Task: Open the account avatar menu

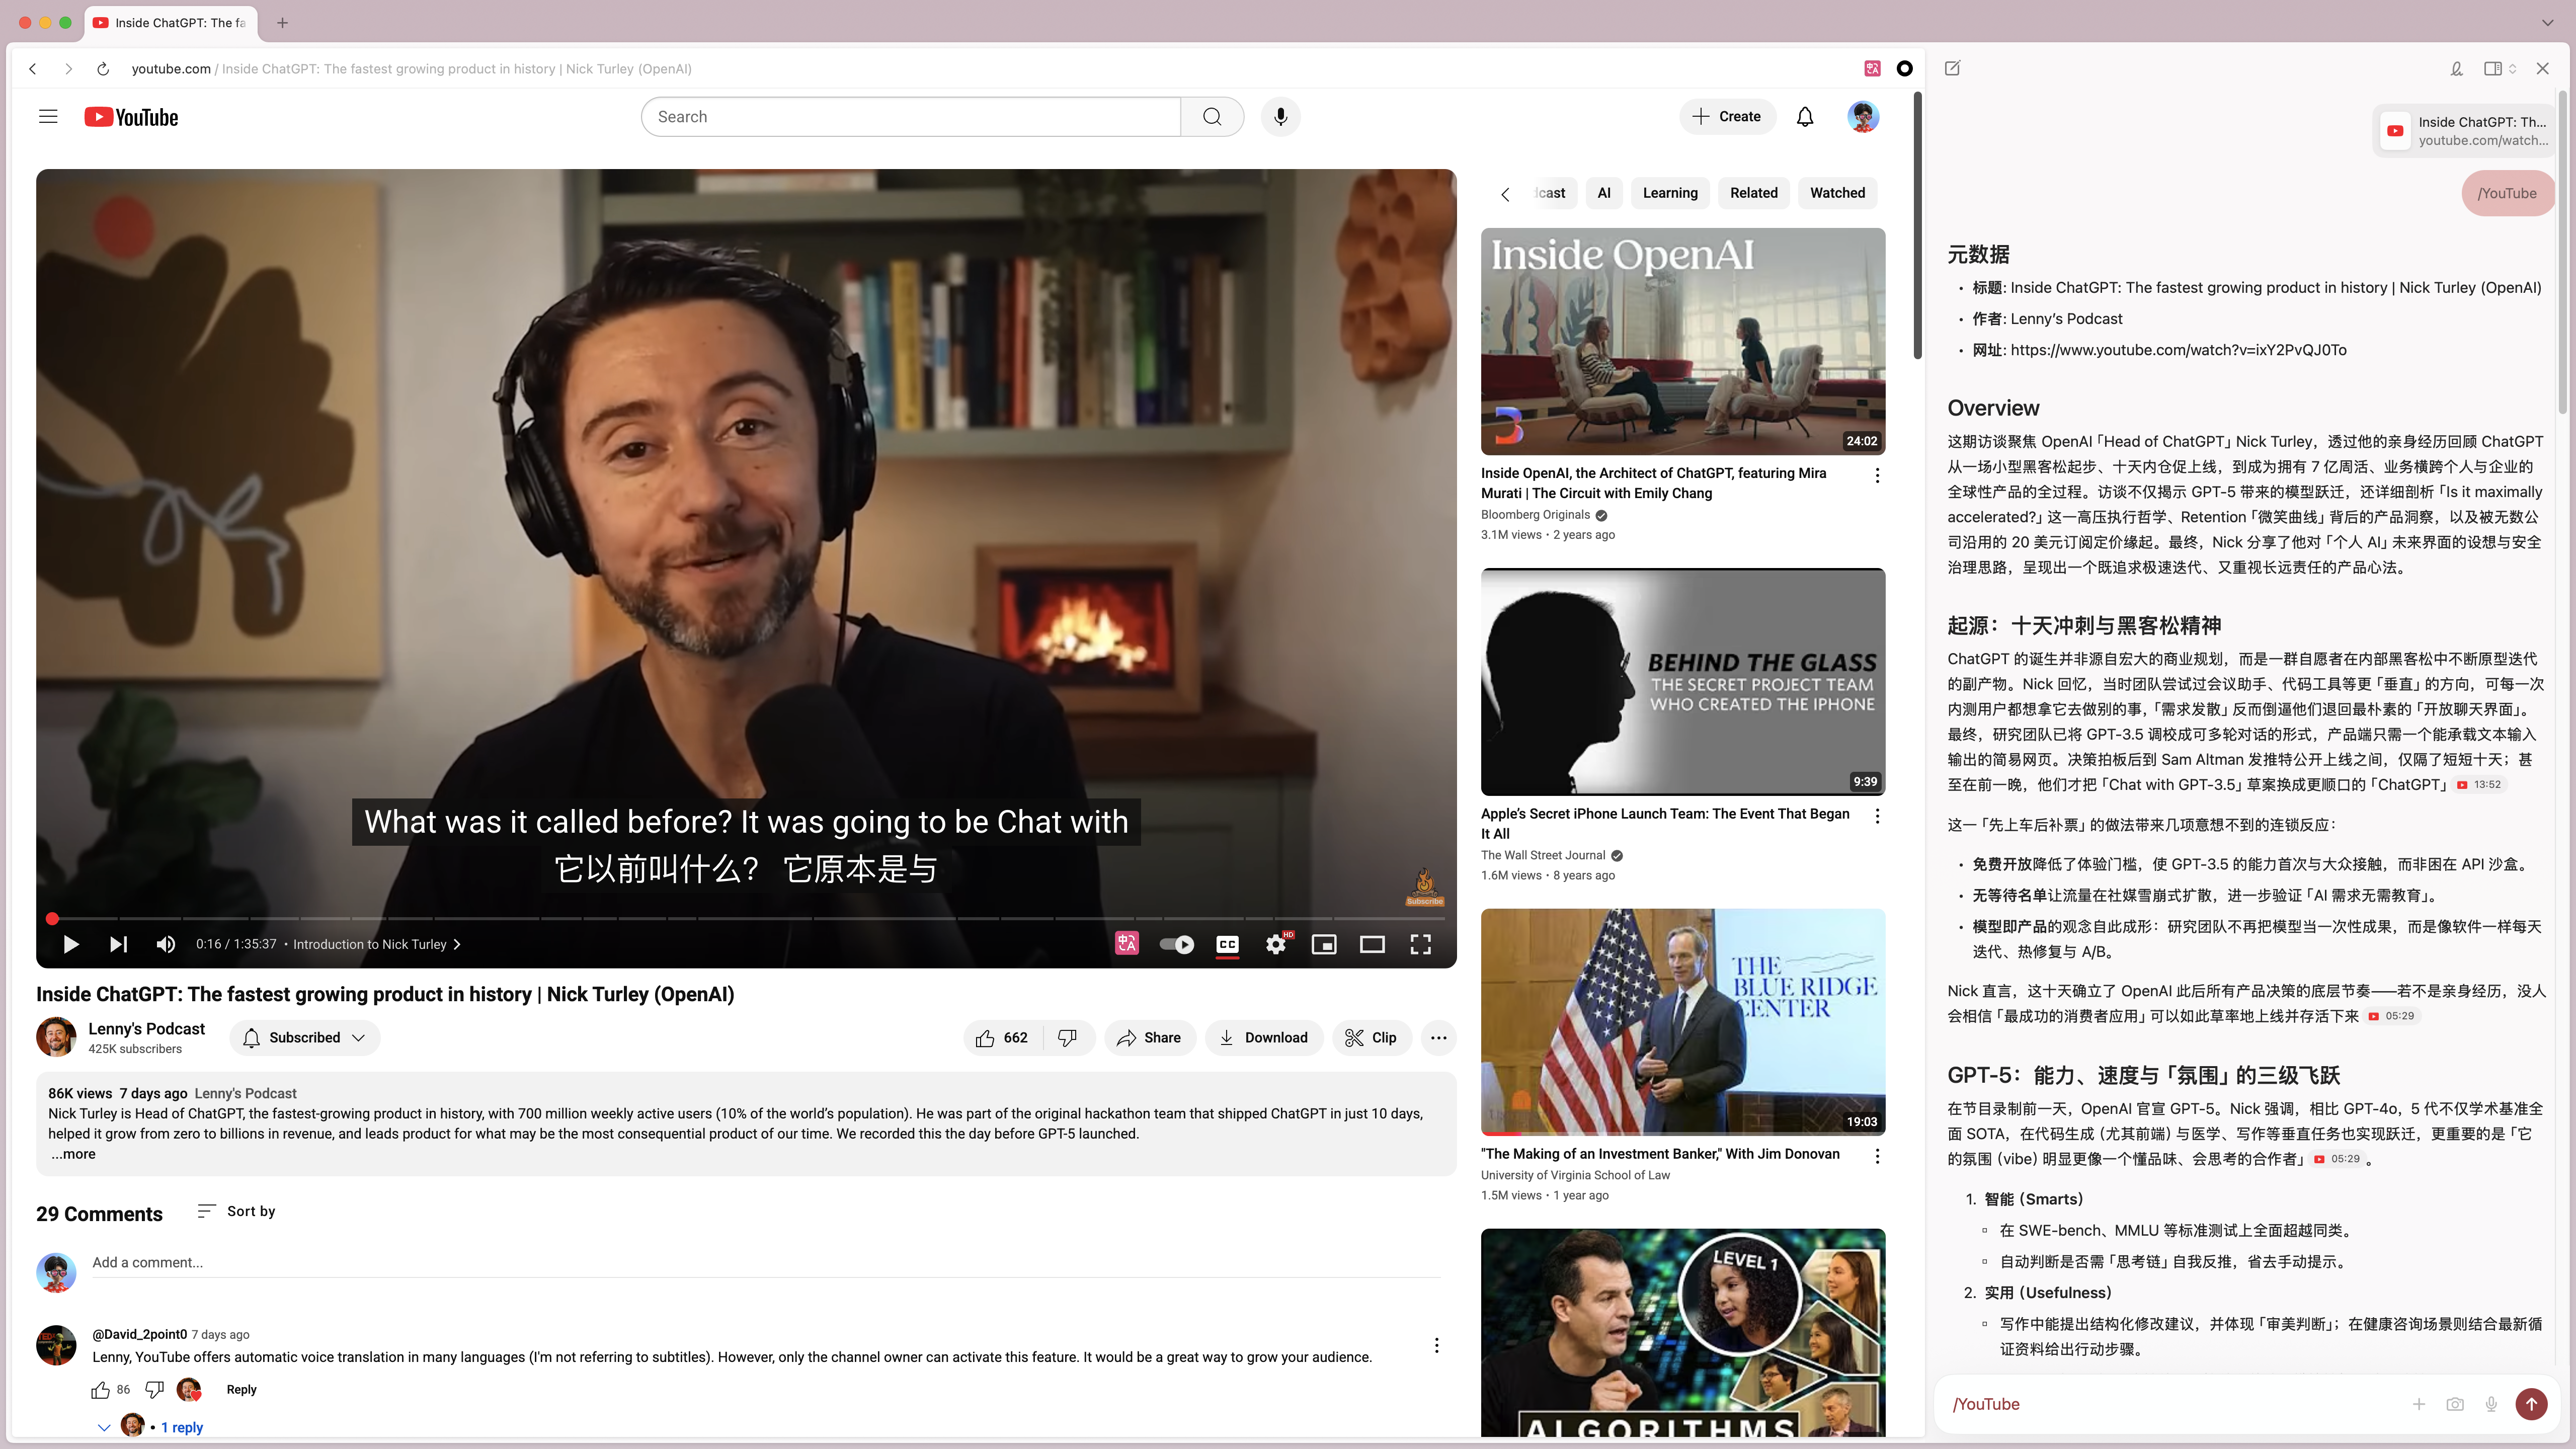Action: [1863, 117]
